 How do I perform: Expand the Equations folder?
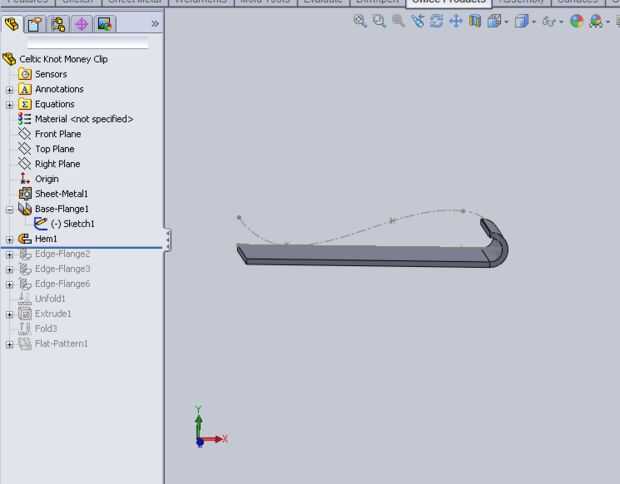(x=9, y=105)
